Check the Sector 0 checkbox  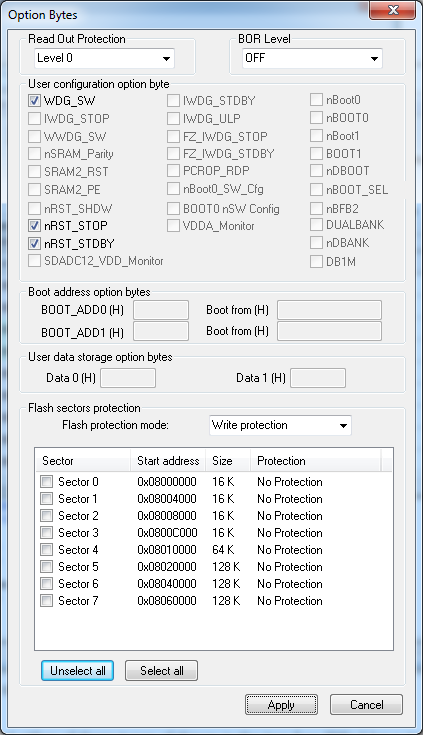pos(46,482)
